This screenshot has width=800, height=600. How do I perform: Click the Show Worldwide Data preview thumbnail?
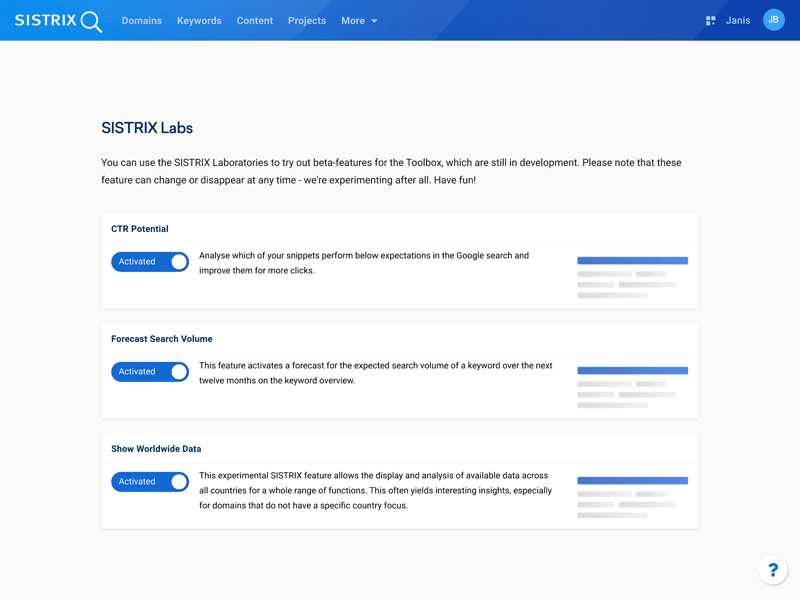(x=632, y=497)
